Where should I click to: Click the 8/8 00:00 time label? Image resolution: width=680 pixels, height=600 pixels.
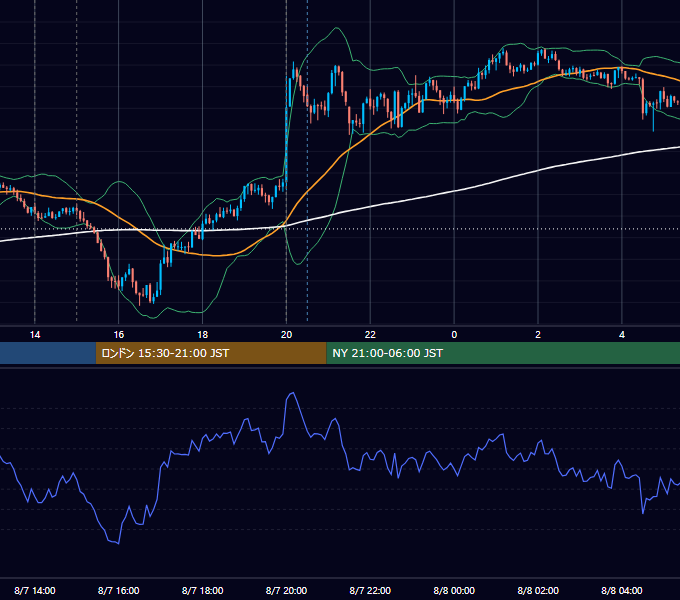[454, 590]
